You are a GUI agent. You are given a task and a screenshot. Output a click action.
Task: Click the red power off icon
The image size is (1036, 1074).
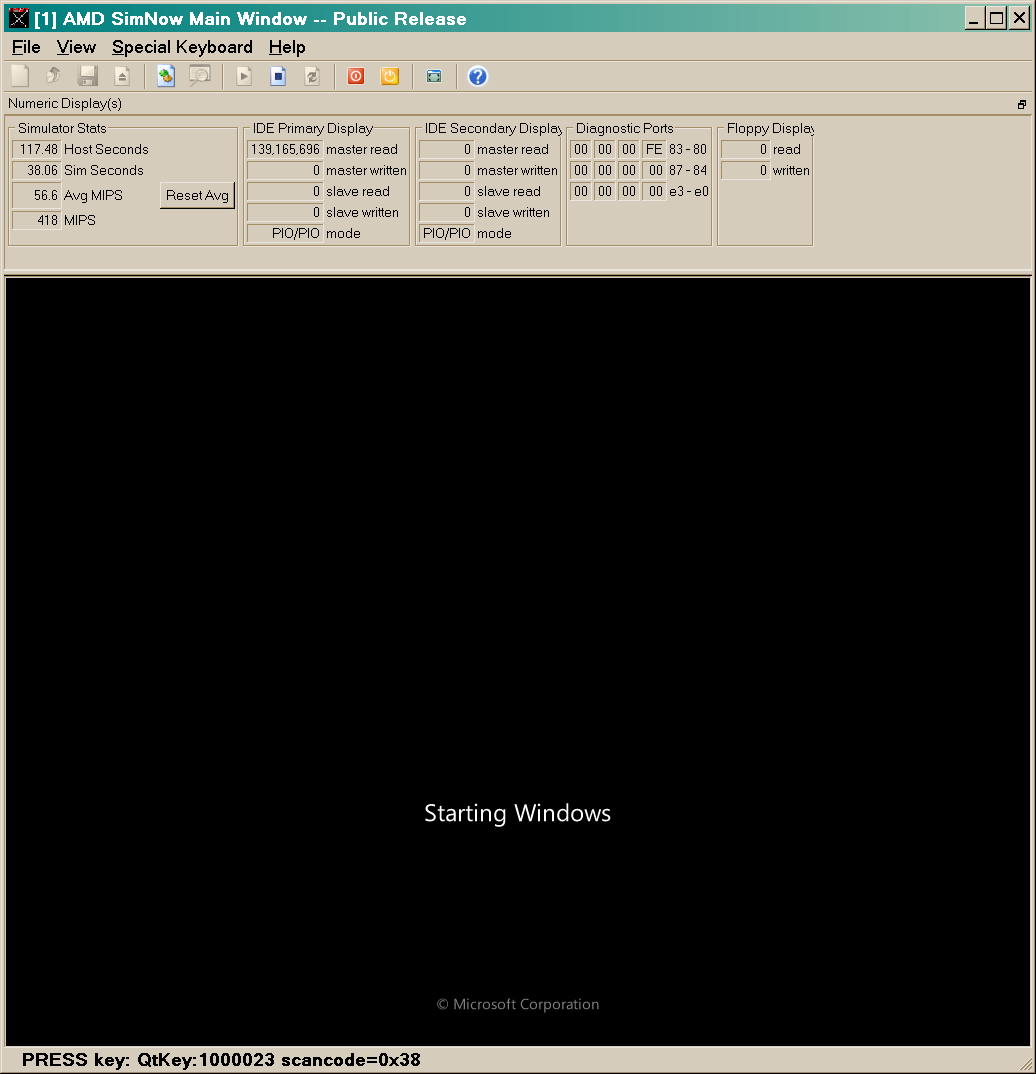pyautogui.click(x=356, y=76)
